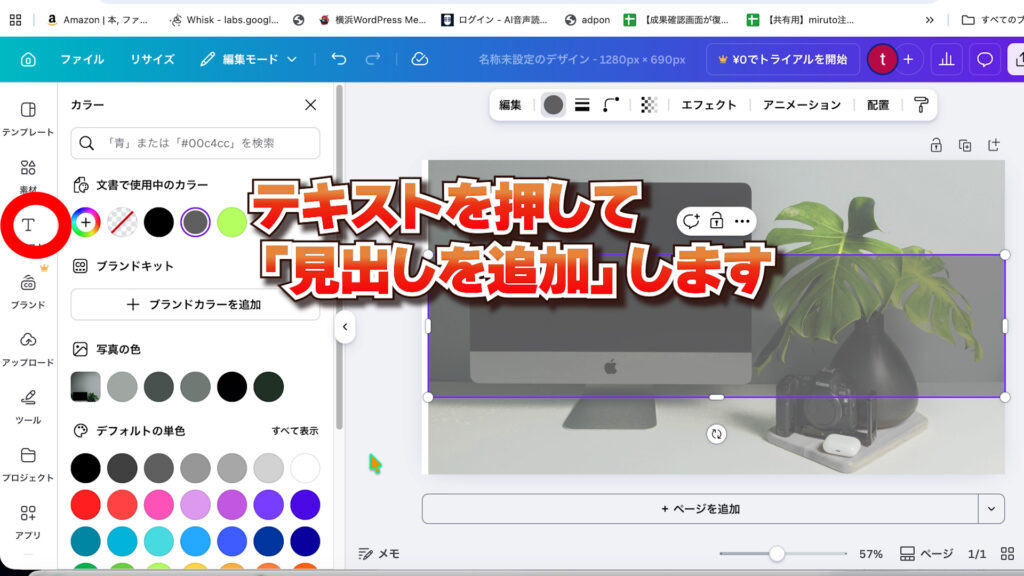Click the analytics bar chart icon

[944, 59]
